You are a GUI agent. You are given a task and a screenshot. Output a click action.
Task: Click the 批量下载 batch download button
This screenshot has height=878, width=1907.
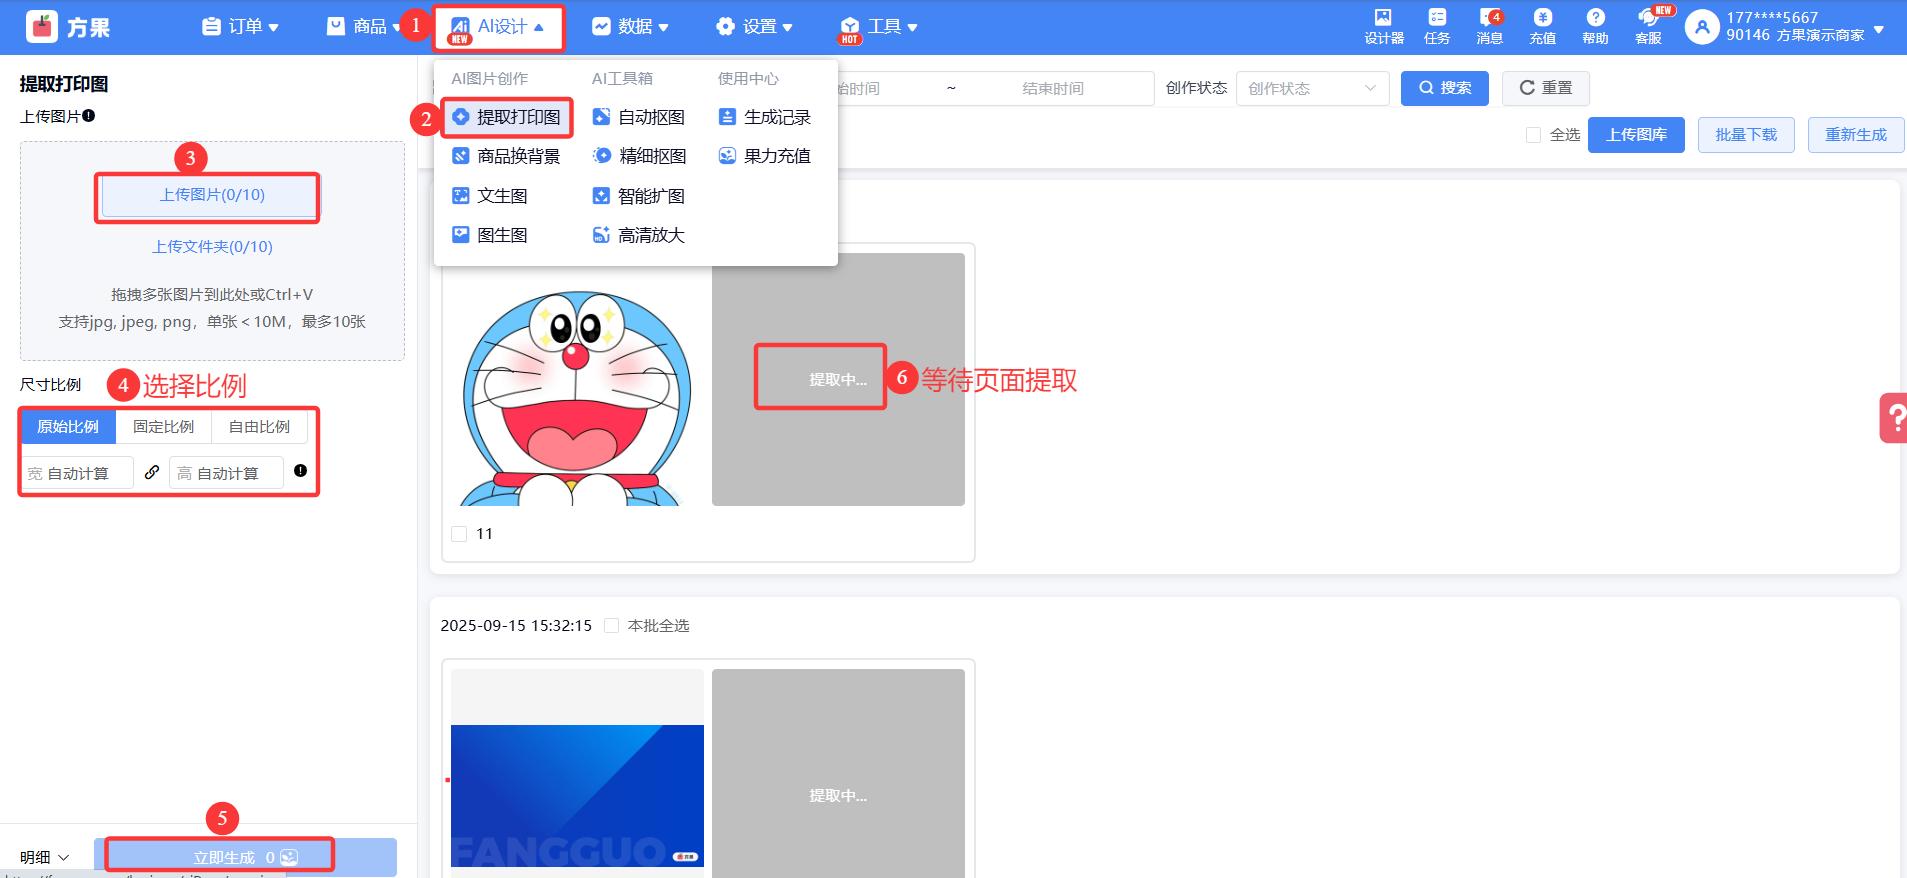coord(1746,135)
